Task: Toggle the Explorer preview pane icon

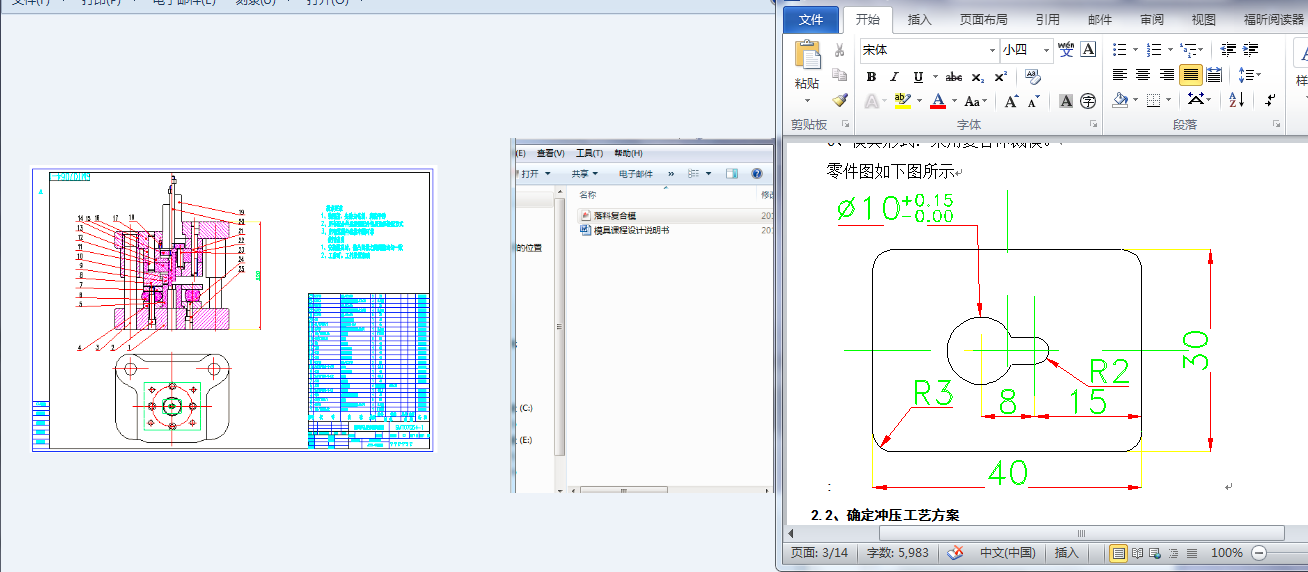Action: (x=732, y=174)
